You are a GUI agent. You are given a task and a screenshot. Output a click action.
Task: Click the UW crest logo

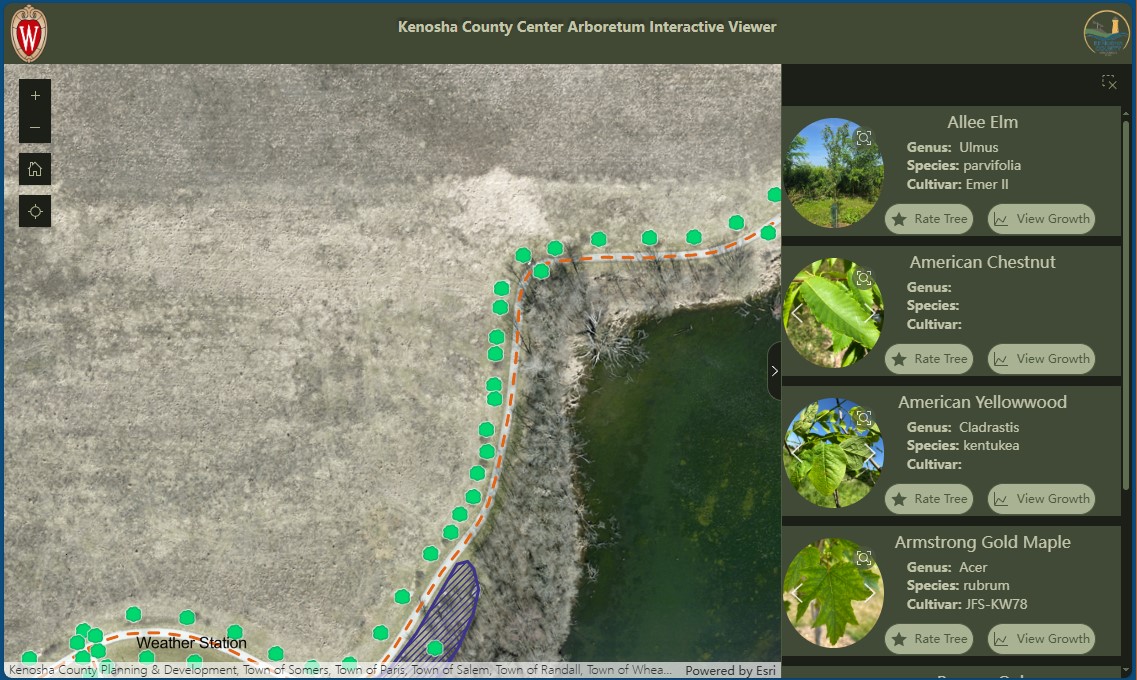tap(30, 33)
